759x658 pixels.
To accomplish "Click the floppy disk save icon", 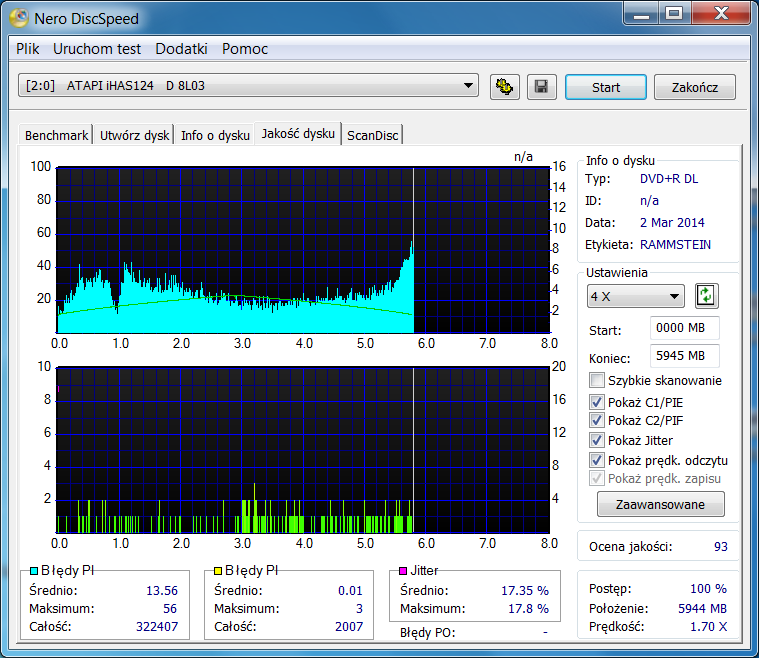I will pos(541,87).
